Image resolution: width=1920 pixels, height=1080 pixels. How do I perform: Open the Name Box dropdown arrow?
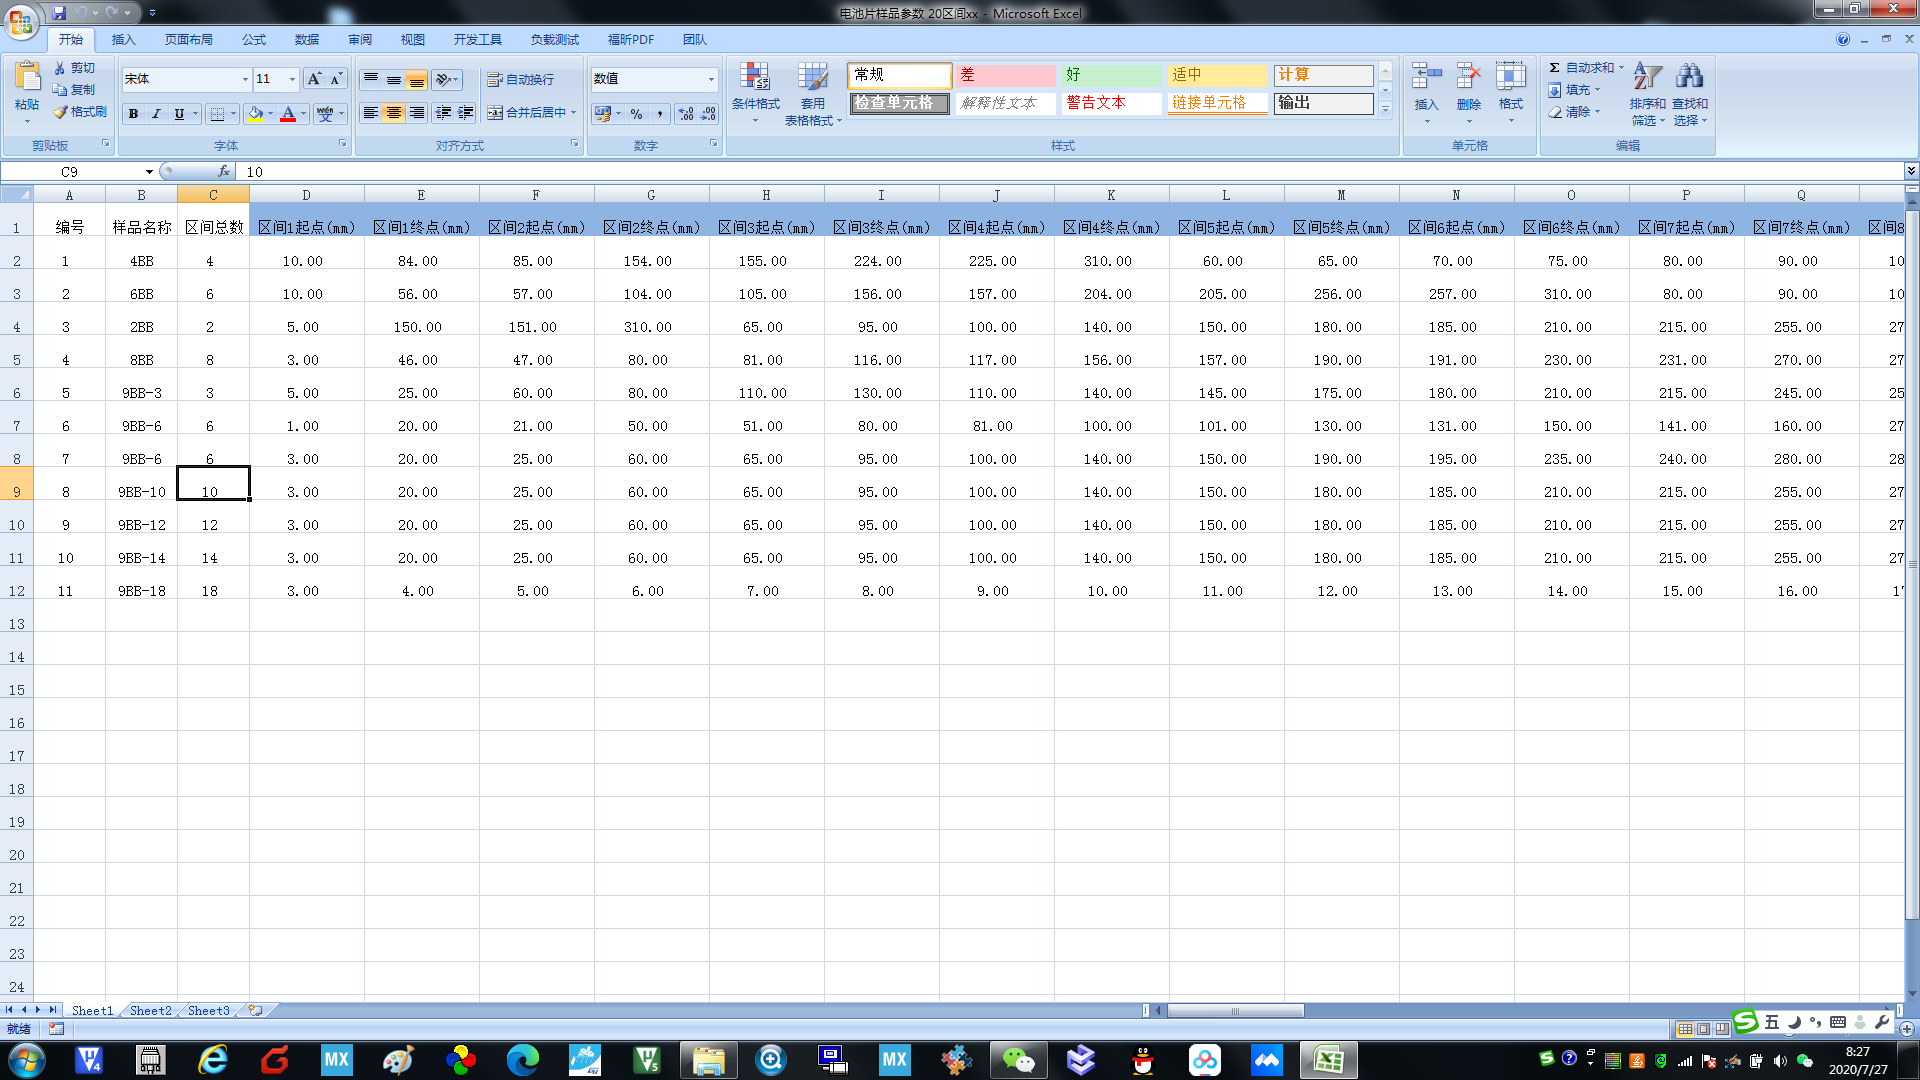[149, 172]
